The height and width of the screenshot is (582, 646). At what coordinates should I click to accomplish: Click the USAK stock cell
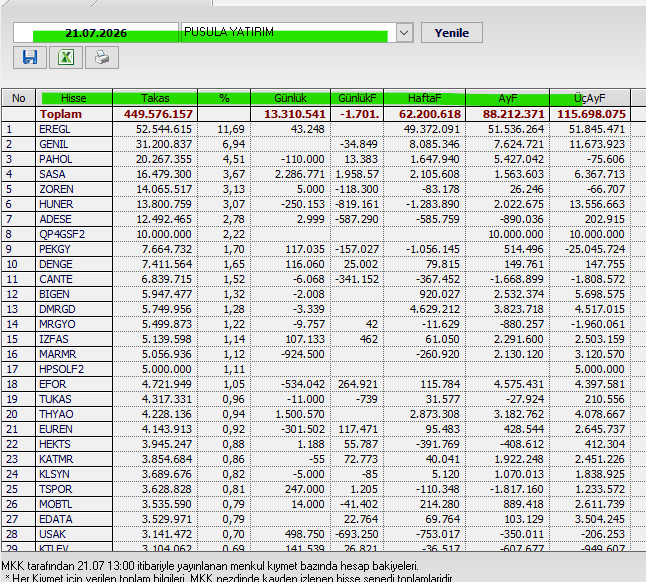(74, 534)
